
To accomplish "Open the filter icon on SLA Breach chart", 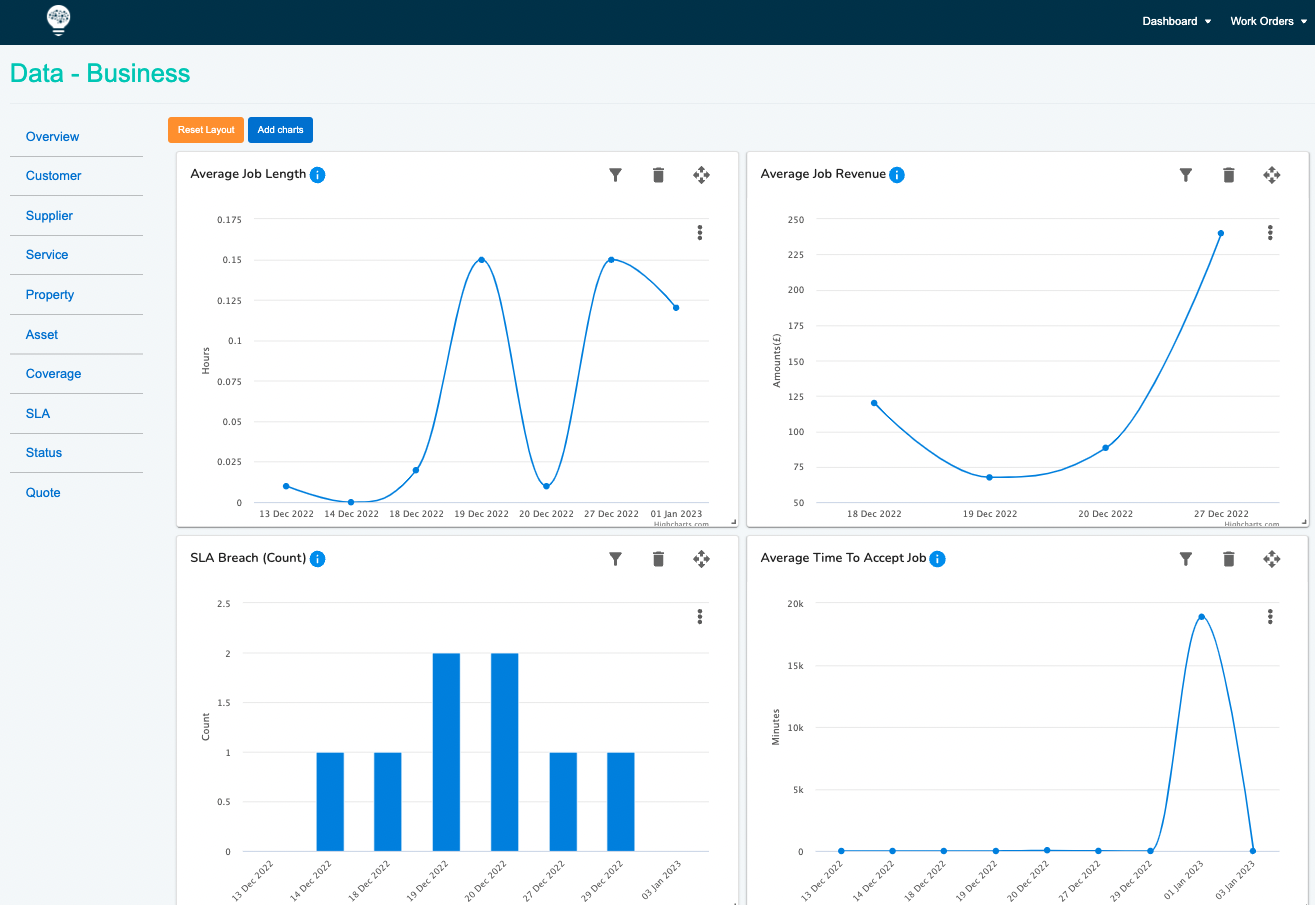I will 615,559.
